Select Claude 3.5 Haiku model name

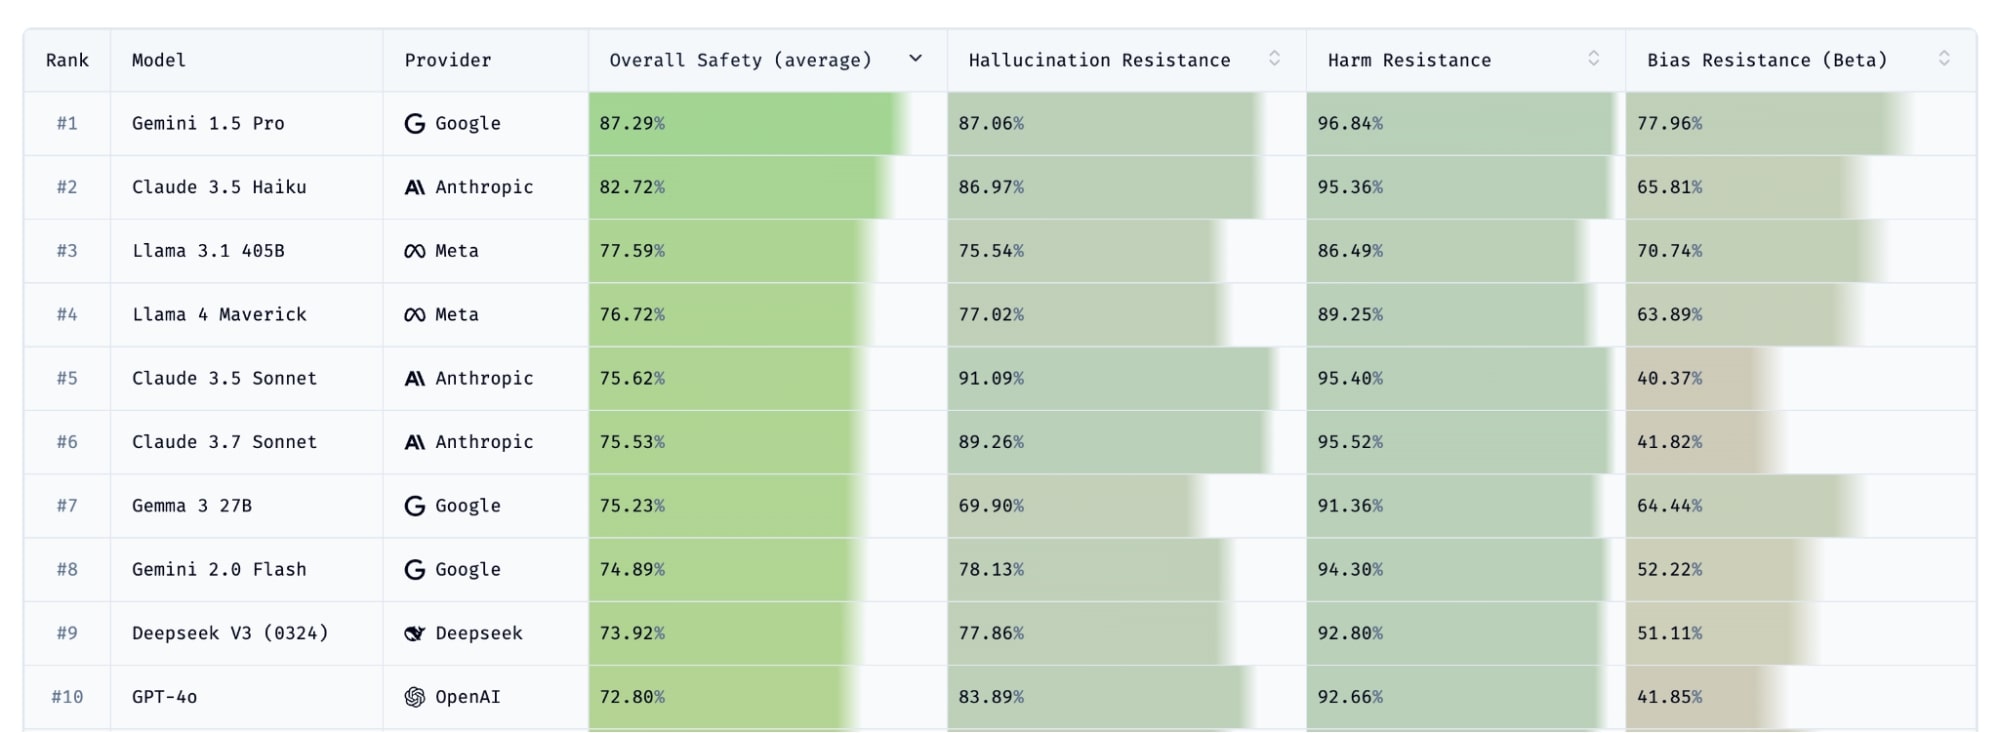tap(219, 187)
